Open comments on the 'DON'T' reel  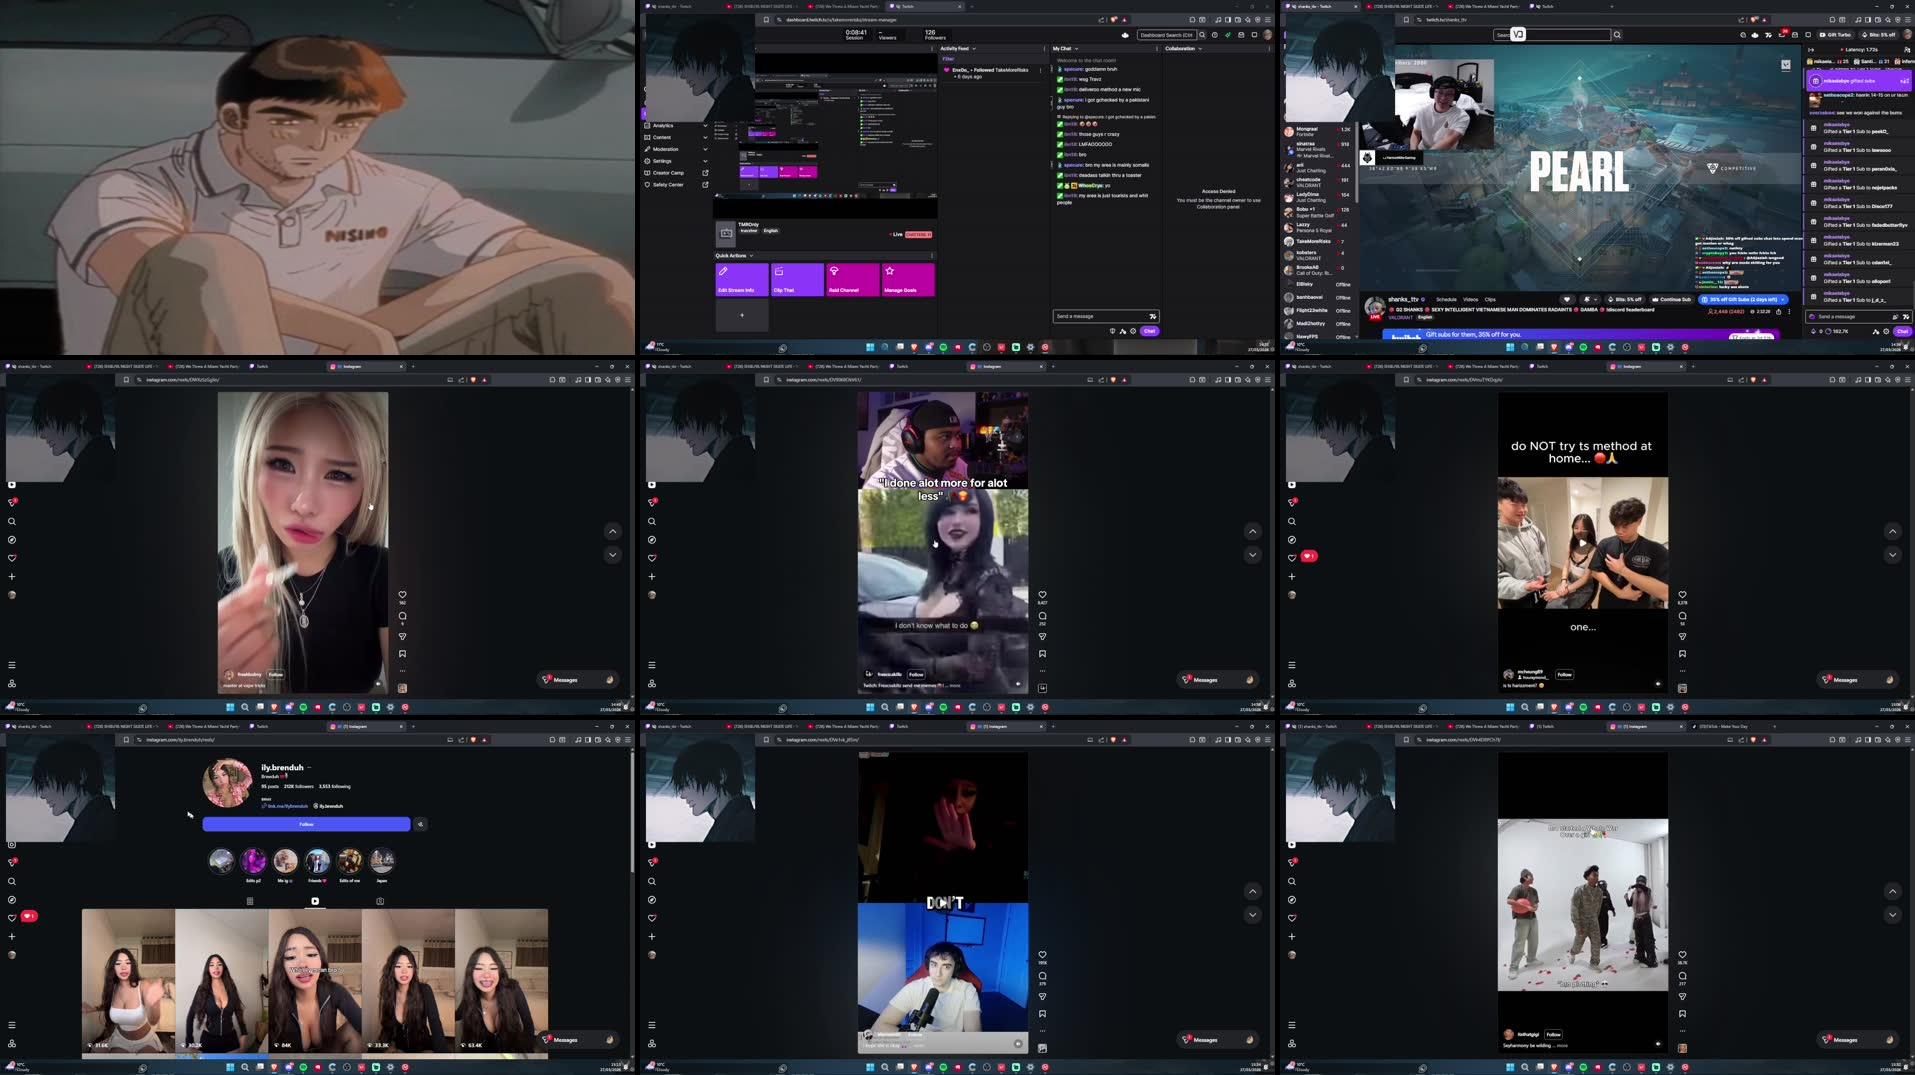pos(1042,976)
